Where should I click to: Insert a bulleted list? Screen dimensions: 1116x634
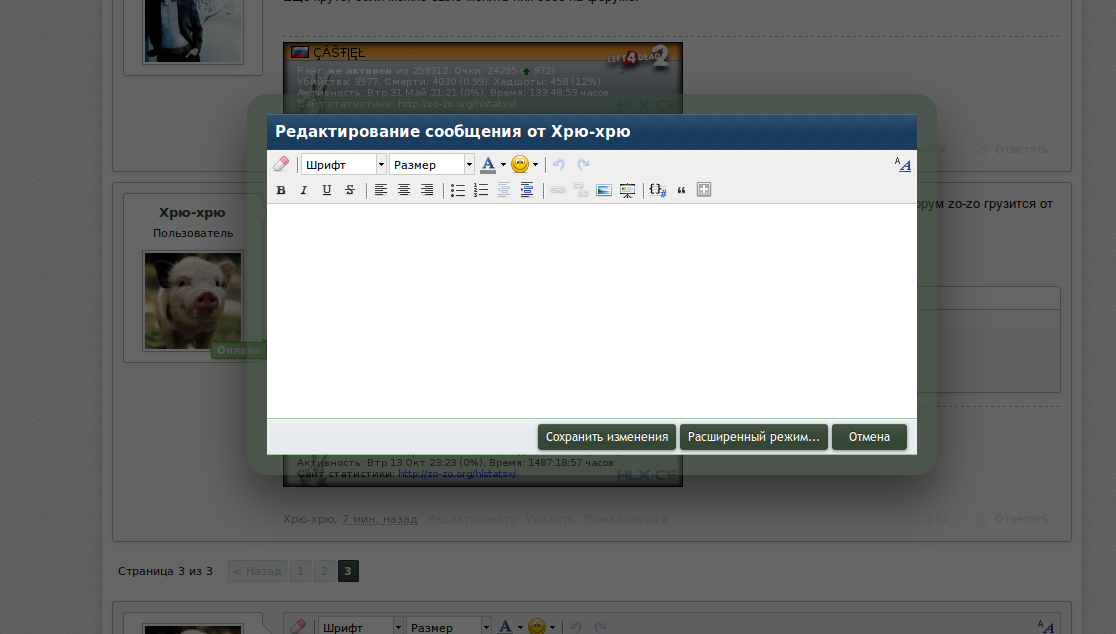point(458,190)
